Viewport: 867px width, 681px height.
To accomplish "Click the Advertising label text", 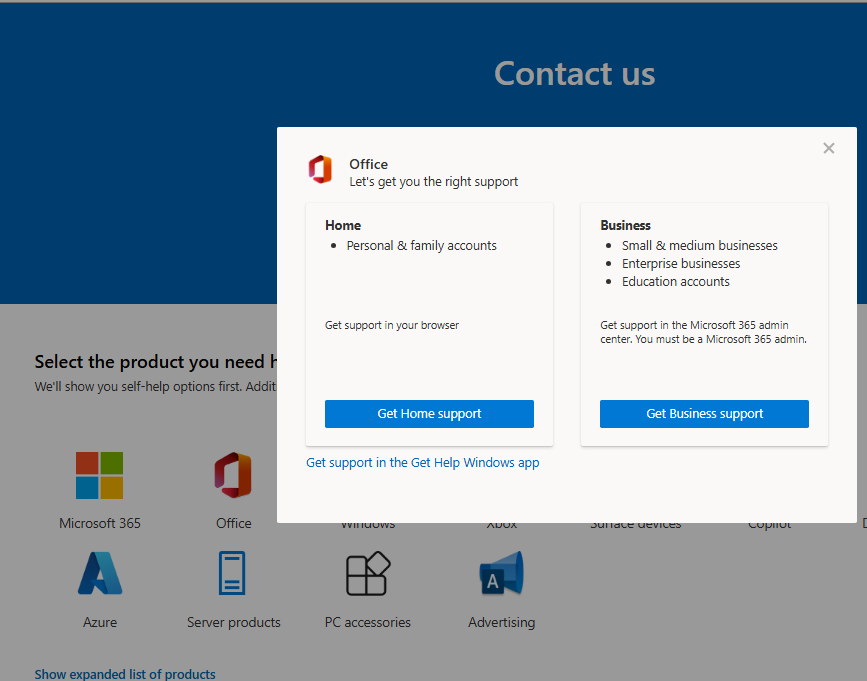I will click(502, 622).
